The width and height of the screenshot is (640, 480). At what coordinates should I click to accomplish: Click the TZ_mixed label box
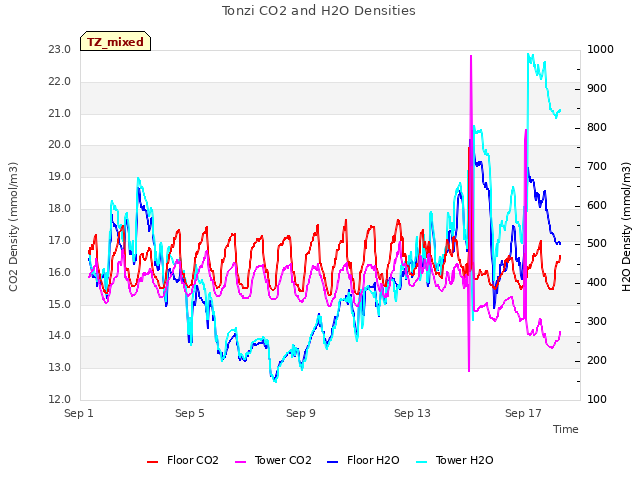(116, 41)
